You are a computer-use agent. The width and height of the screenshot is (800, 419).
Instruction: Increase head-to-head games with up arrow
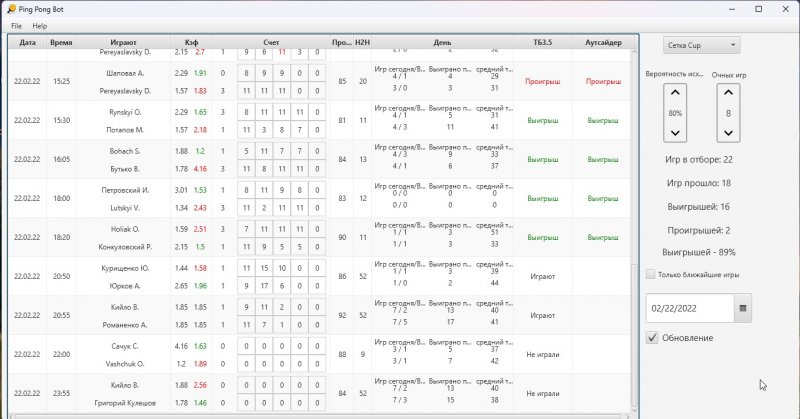coord(728,94)
